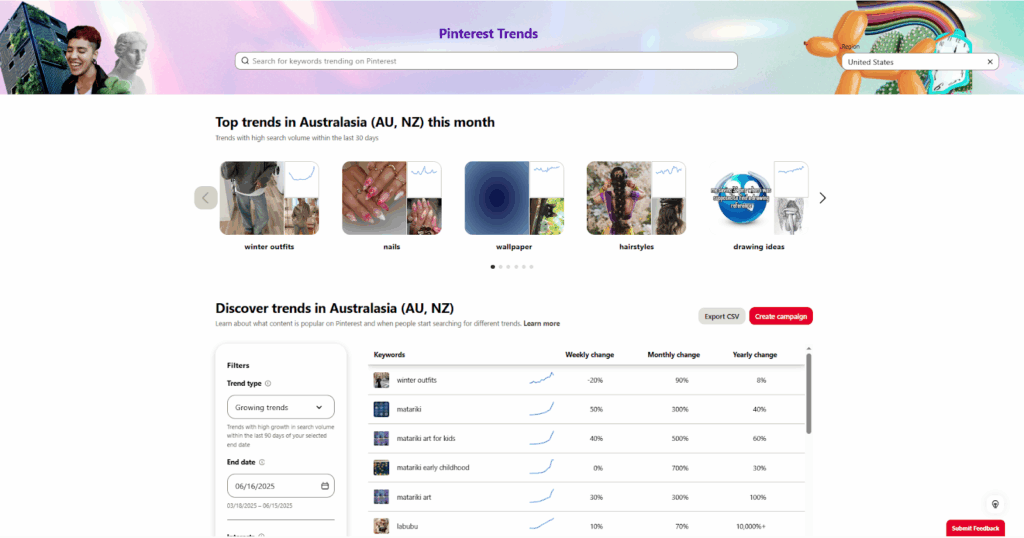Clear the United States region selection

[x=990, y=62]
